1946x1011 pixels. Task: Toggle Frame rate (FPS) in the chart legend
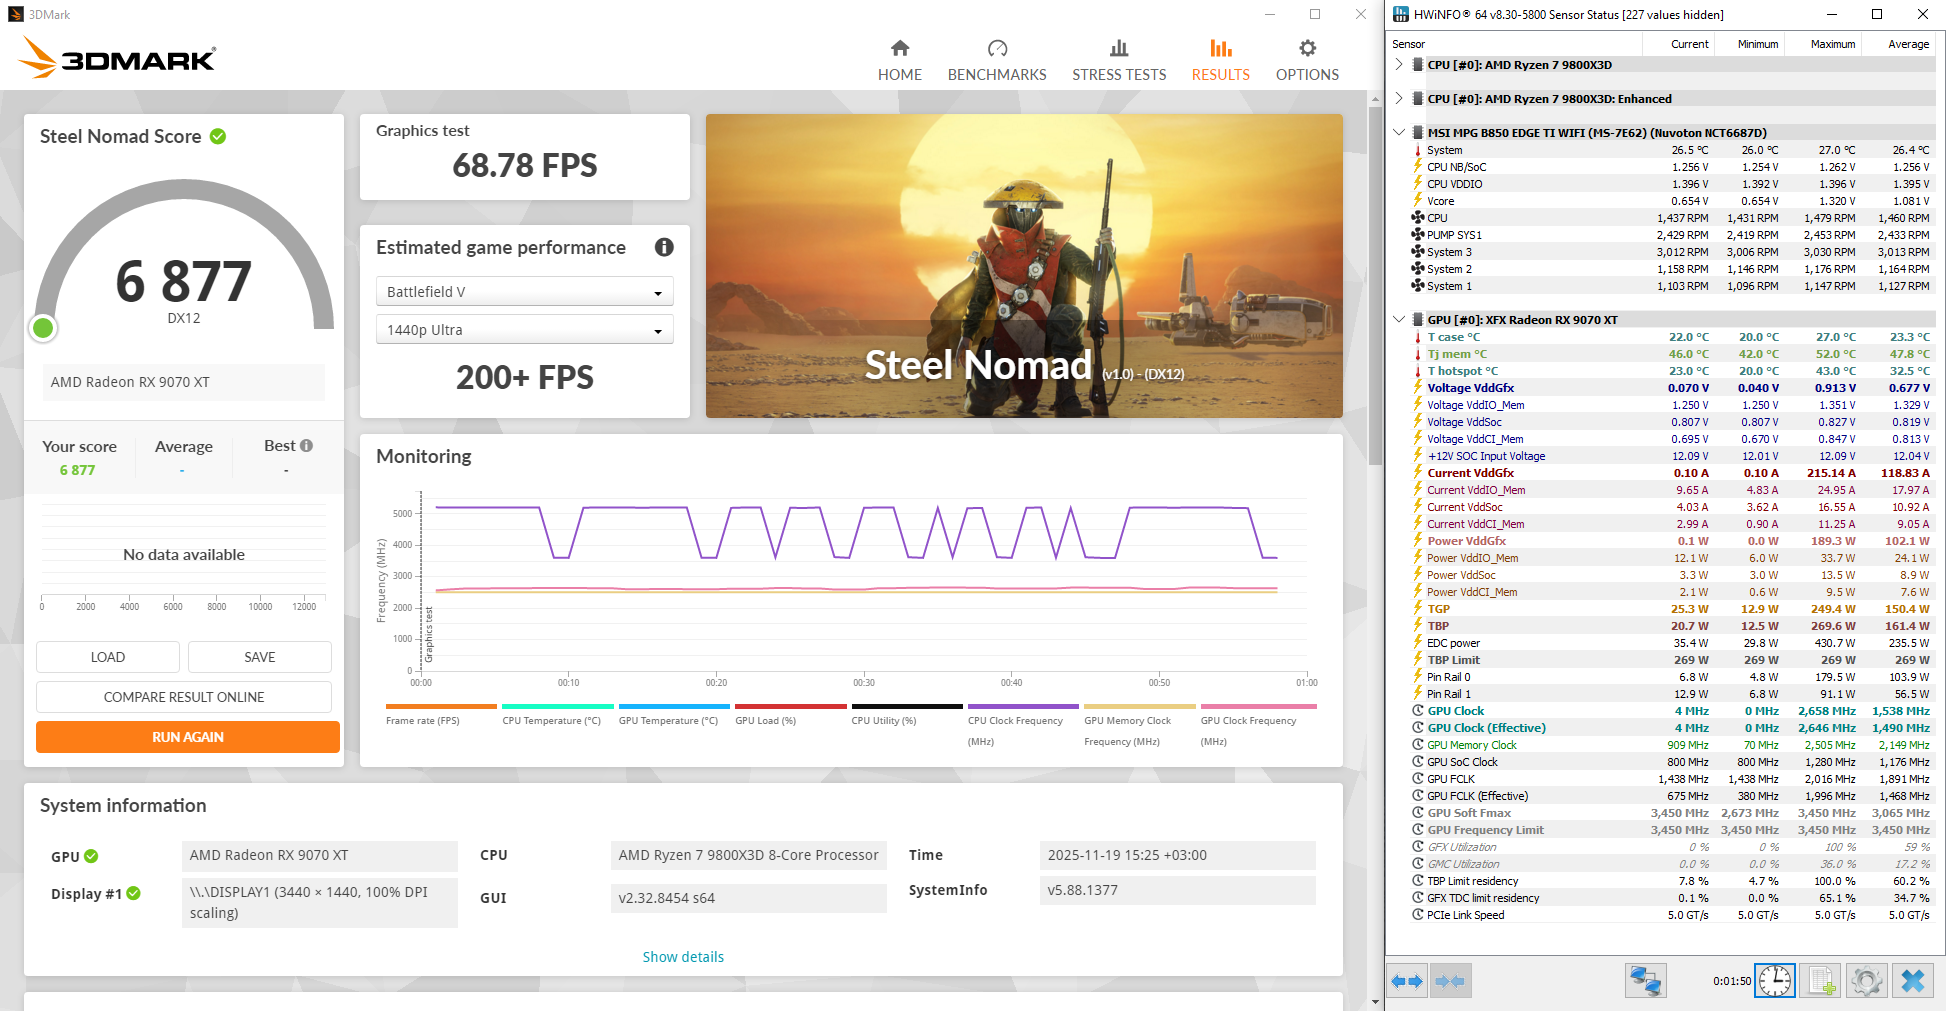[x=441, y=714]
